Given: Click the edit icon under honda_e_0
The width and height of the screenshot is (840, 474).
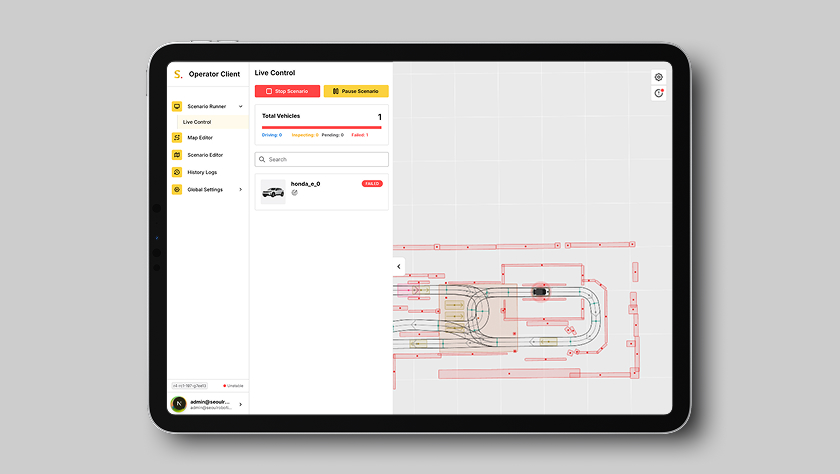Looking at the screenshot, I should point(294,193).
